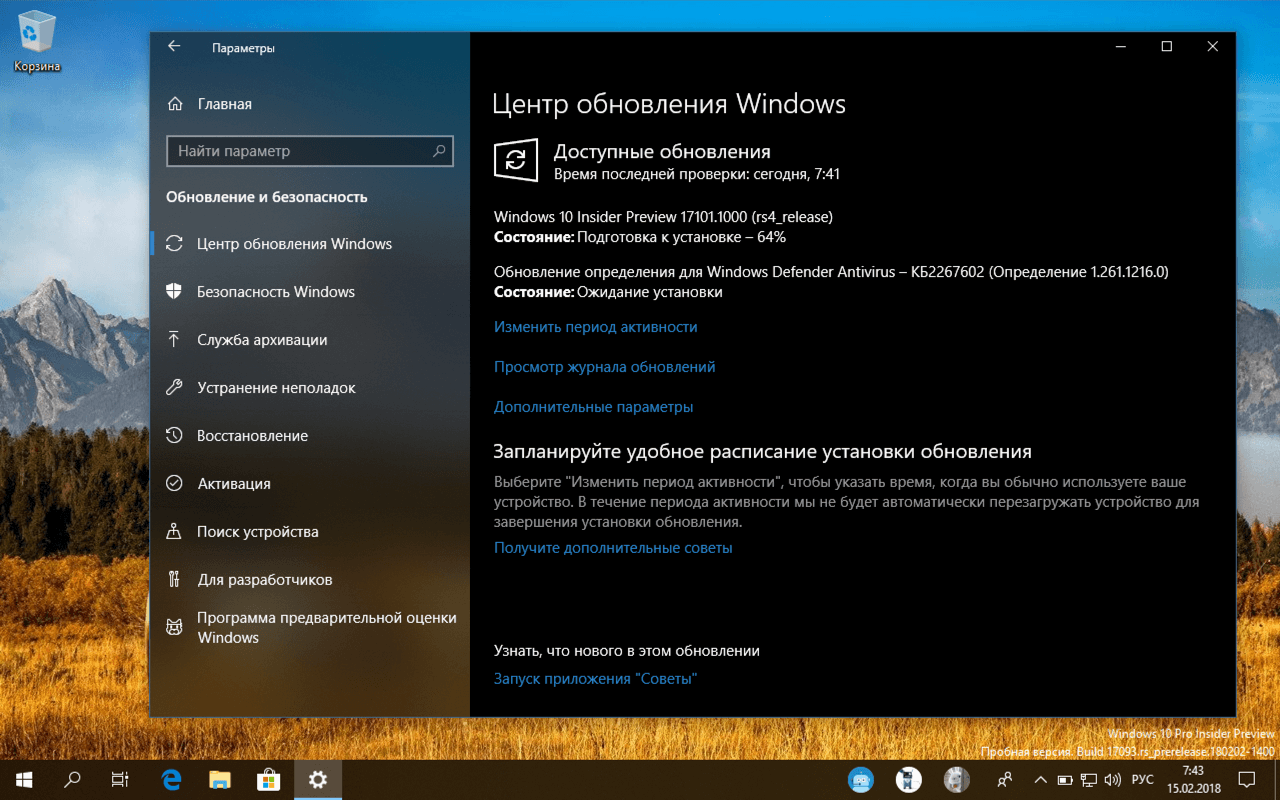Click the Windows 10 Insider Preview 17101.1000 line
Viewport: 1280px width, 800px height.
click(663, 216)
